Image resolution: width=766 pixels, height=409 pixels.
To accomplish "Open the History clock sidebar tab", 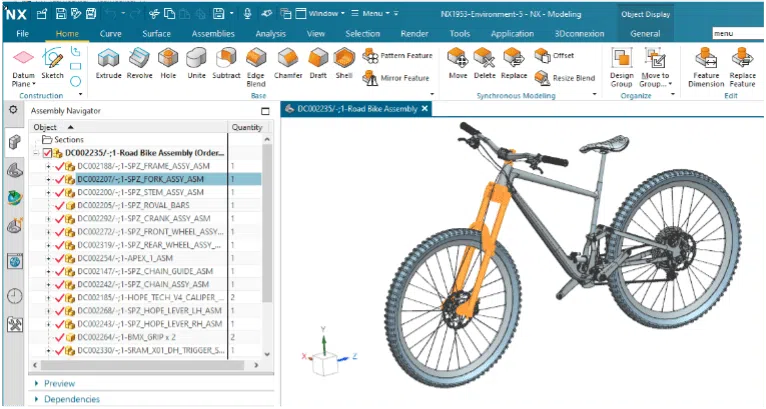I will point(15,296).
